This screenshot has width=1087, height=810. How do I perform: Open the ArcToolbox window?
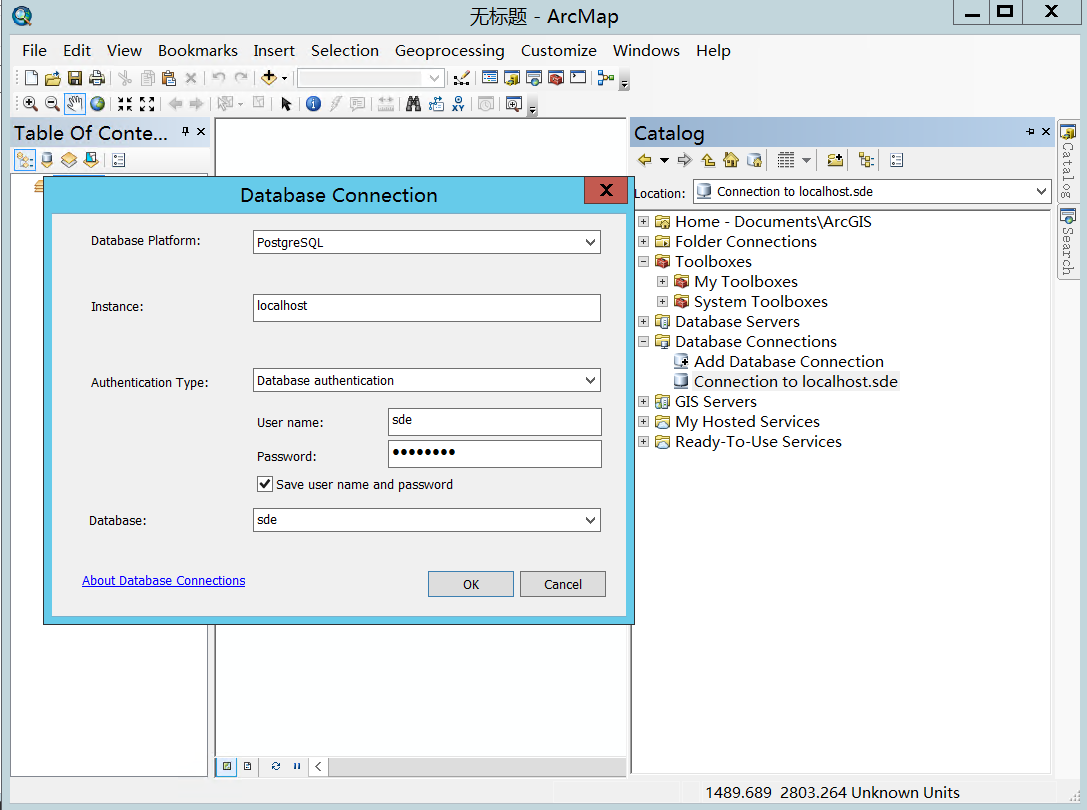(556, 78)
